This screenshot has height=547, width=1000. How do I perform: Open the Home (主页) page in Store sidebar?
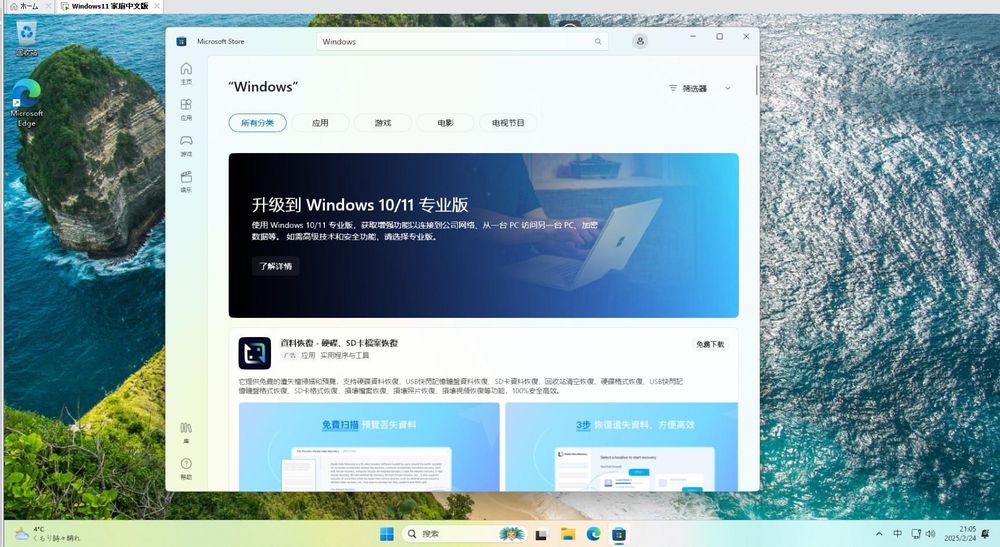pyautogui.click(x=186, y=73)
